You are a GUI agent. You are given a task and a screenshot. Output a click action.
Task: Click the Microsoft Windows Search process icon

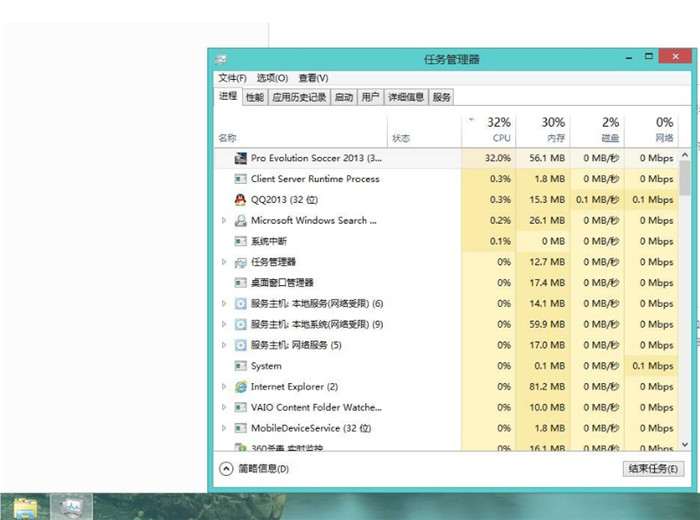(240, 220)
